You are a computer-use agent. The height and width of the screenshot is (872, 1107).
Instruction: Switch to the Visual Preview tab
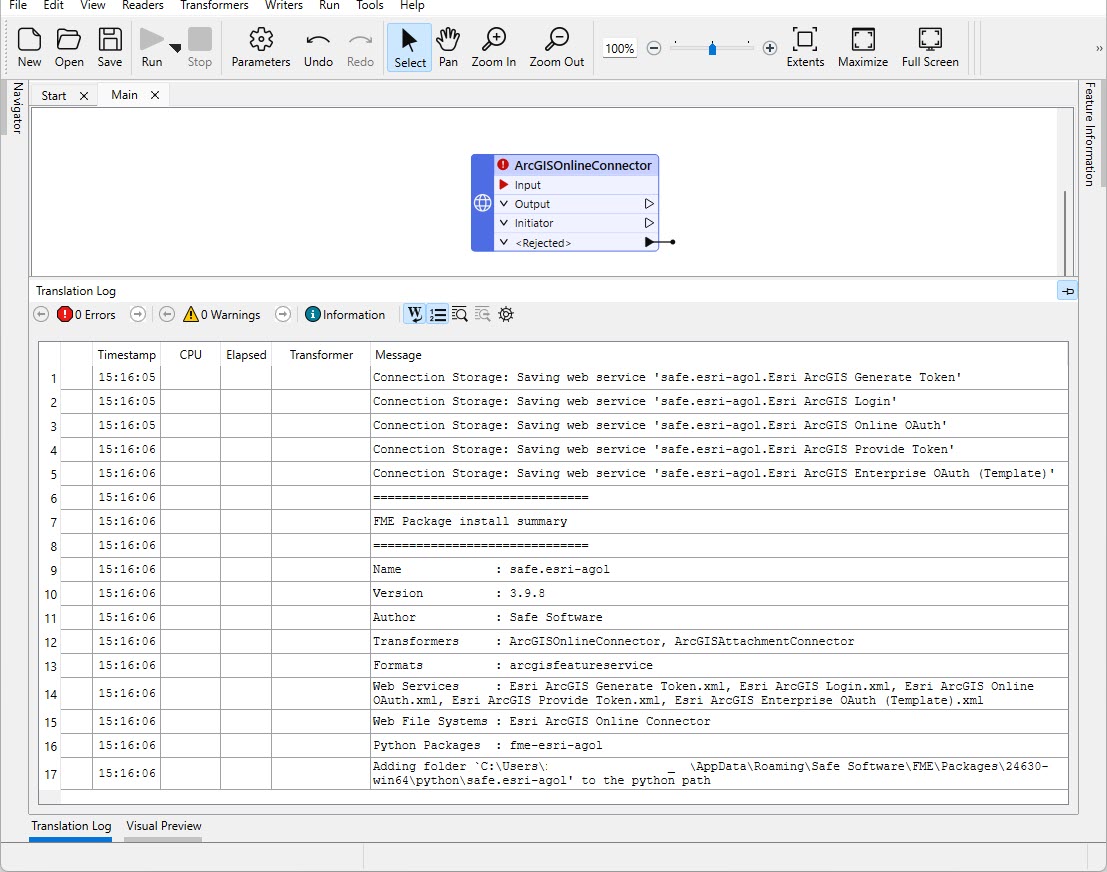pyautogui.click(x=164, y=825)
